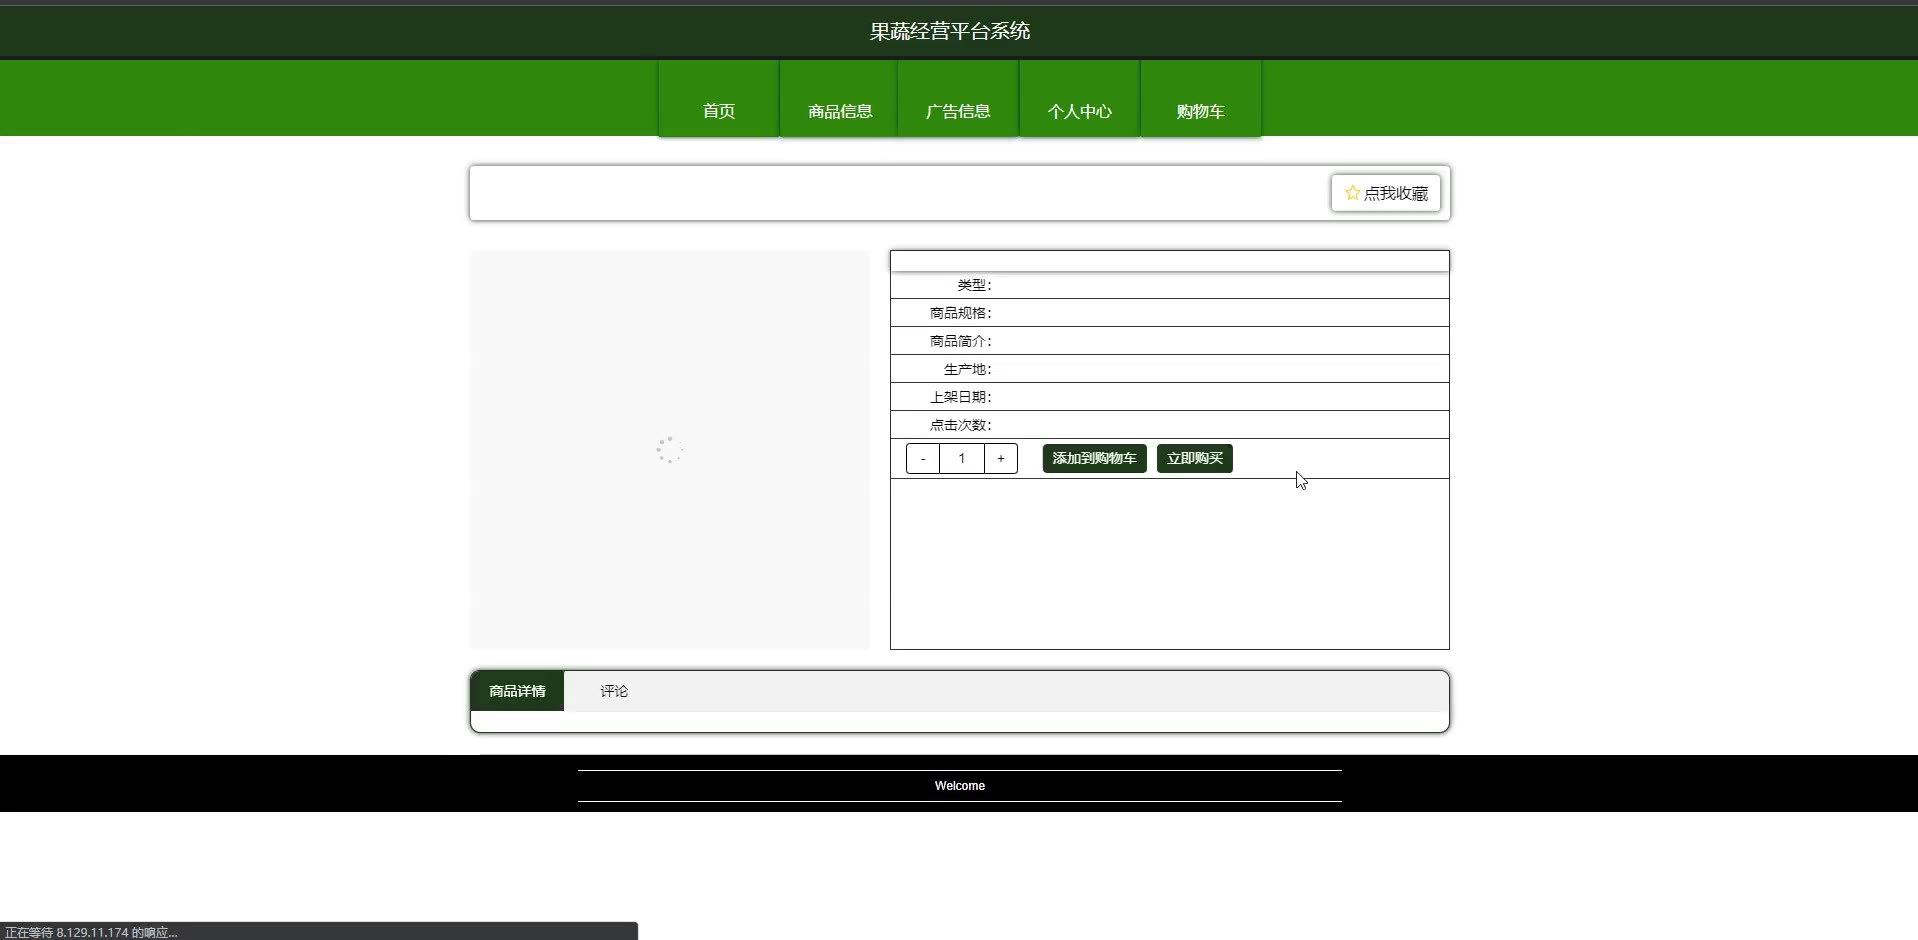This screenshot has height=940, width=1918.
Task: Open the 购物车 page
Action: coord(1200,111)
